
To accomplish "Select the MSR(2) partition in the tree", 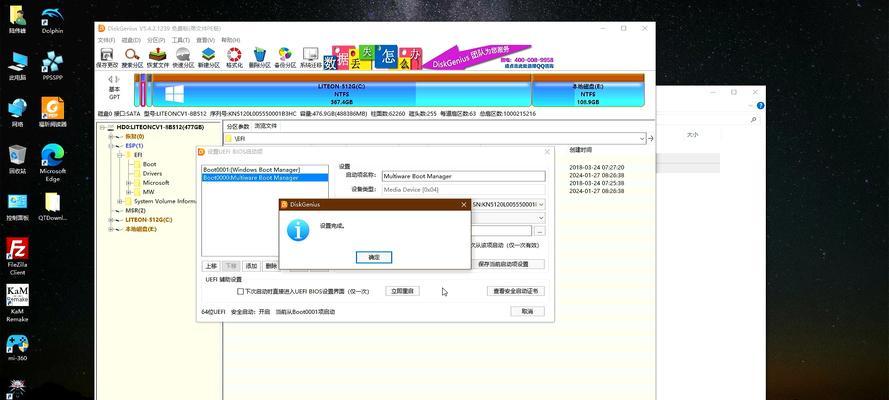I will tap(135, 211).
